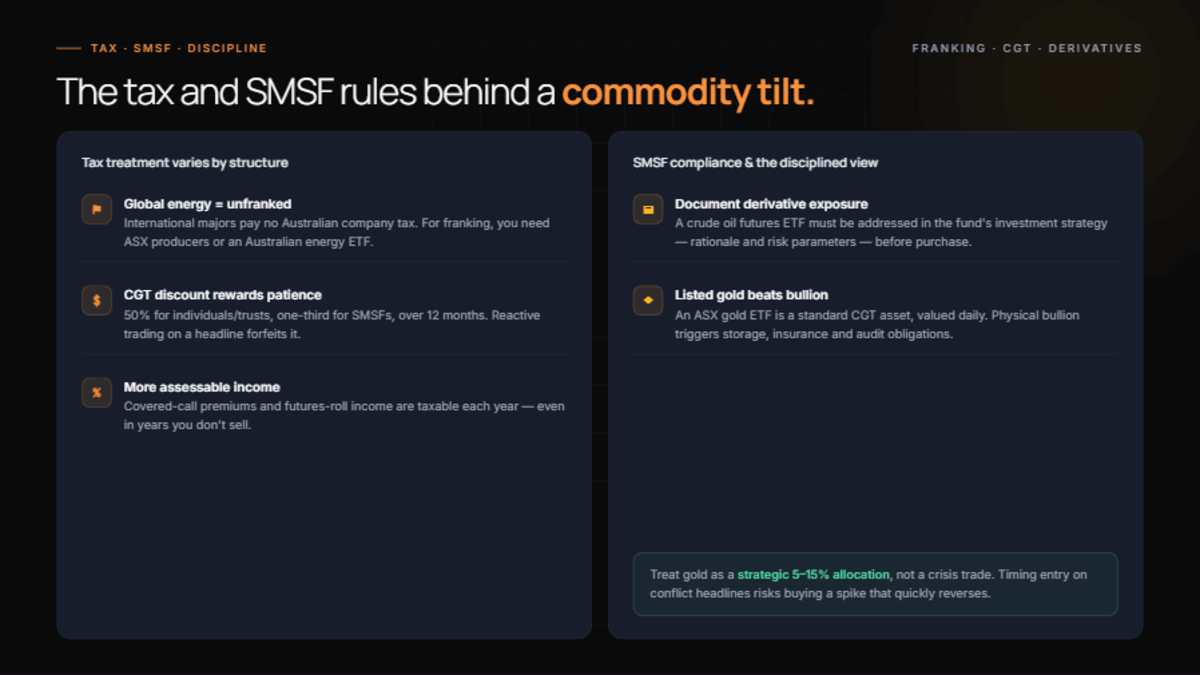This screenshot has width=1200, height=675.
Task: Click the diamond icon beside Listed gold beats bullion
Action: pyautogui.click(x=648, y=300)
